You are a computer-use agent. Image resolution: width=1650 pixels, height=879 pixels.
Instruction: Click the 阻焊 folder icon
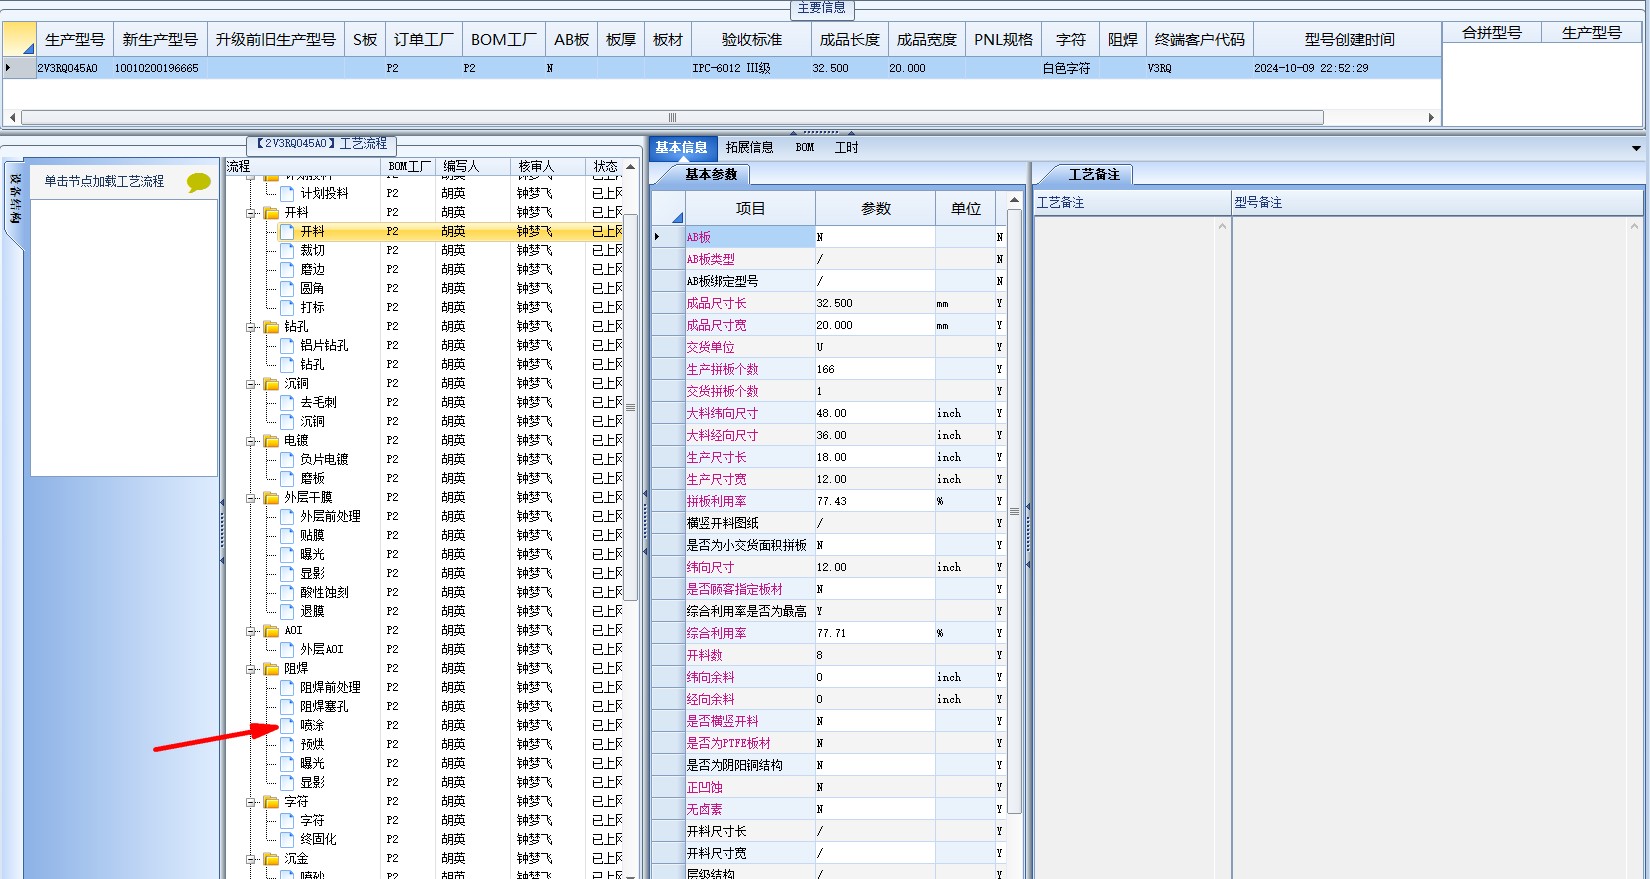[271, 669]
